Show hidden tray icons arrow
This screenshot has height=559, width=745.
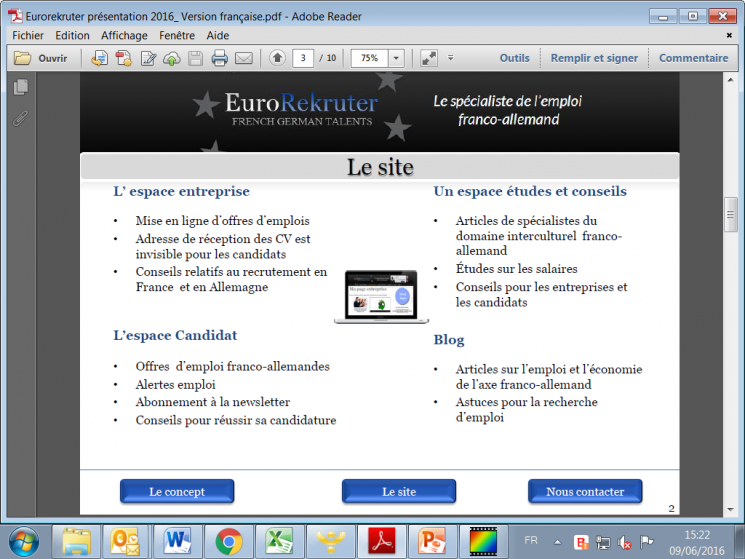[558, 542]
